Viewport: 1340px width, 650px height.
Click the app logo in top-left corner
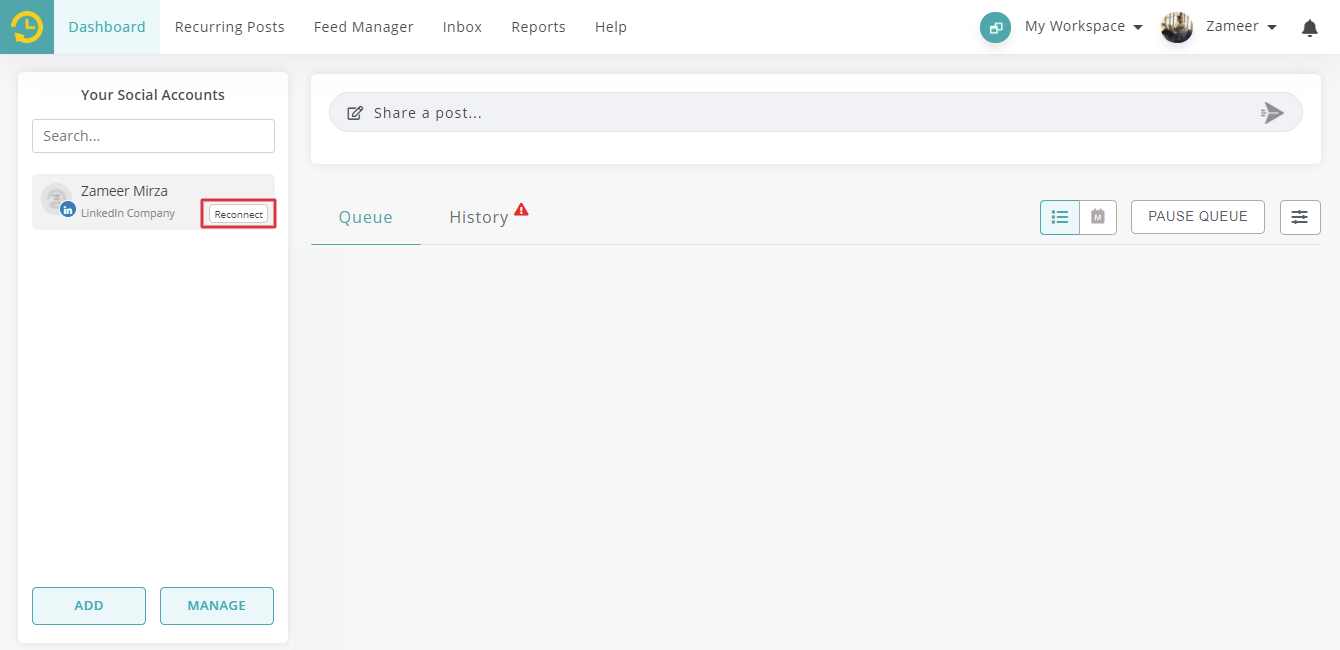point(27,27)
